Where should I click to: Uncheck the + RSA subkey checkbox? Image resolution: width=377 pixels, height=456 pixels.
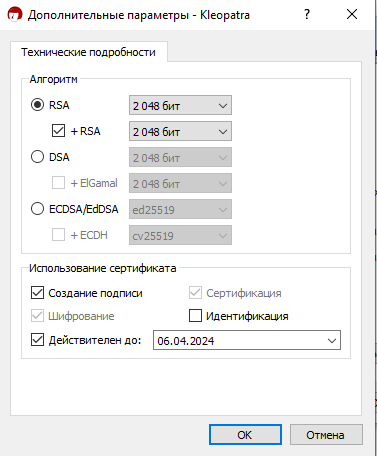58,131
